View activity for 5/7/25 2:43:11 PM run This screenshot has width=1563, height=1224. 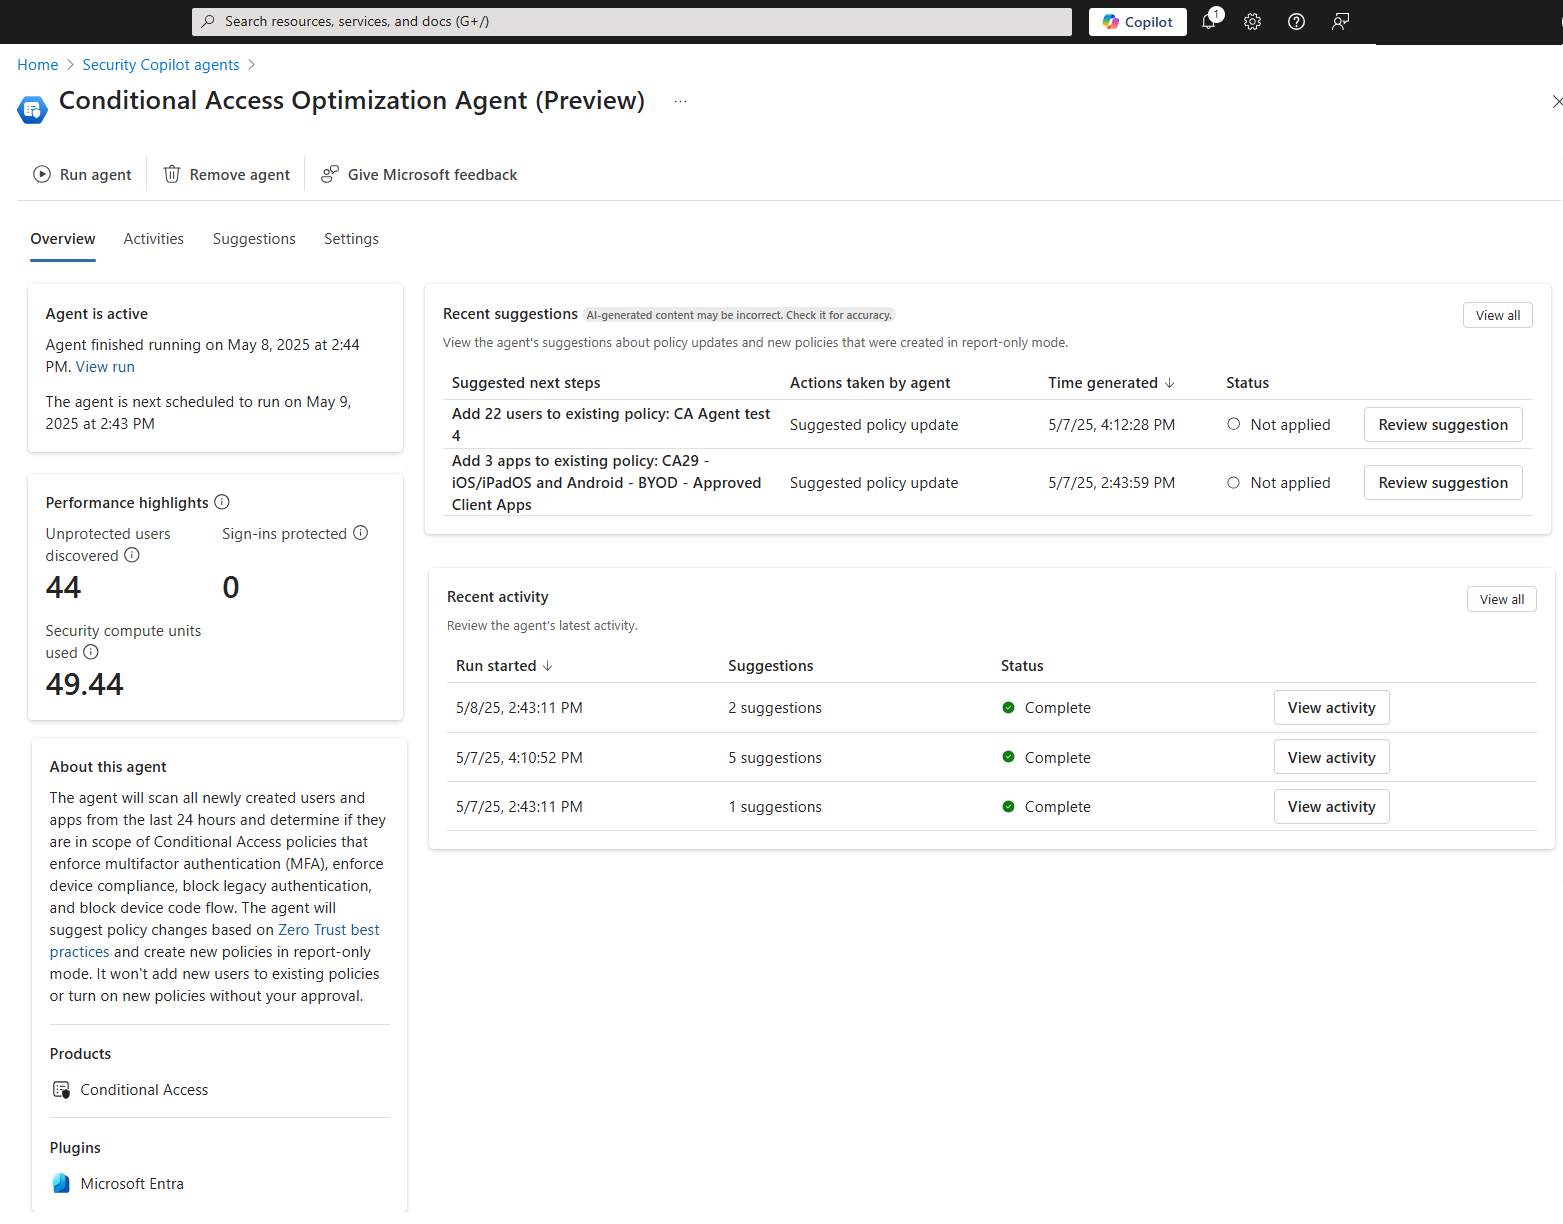(x=1331, y=807)
